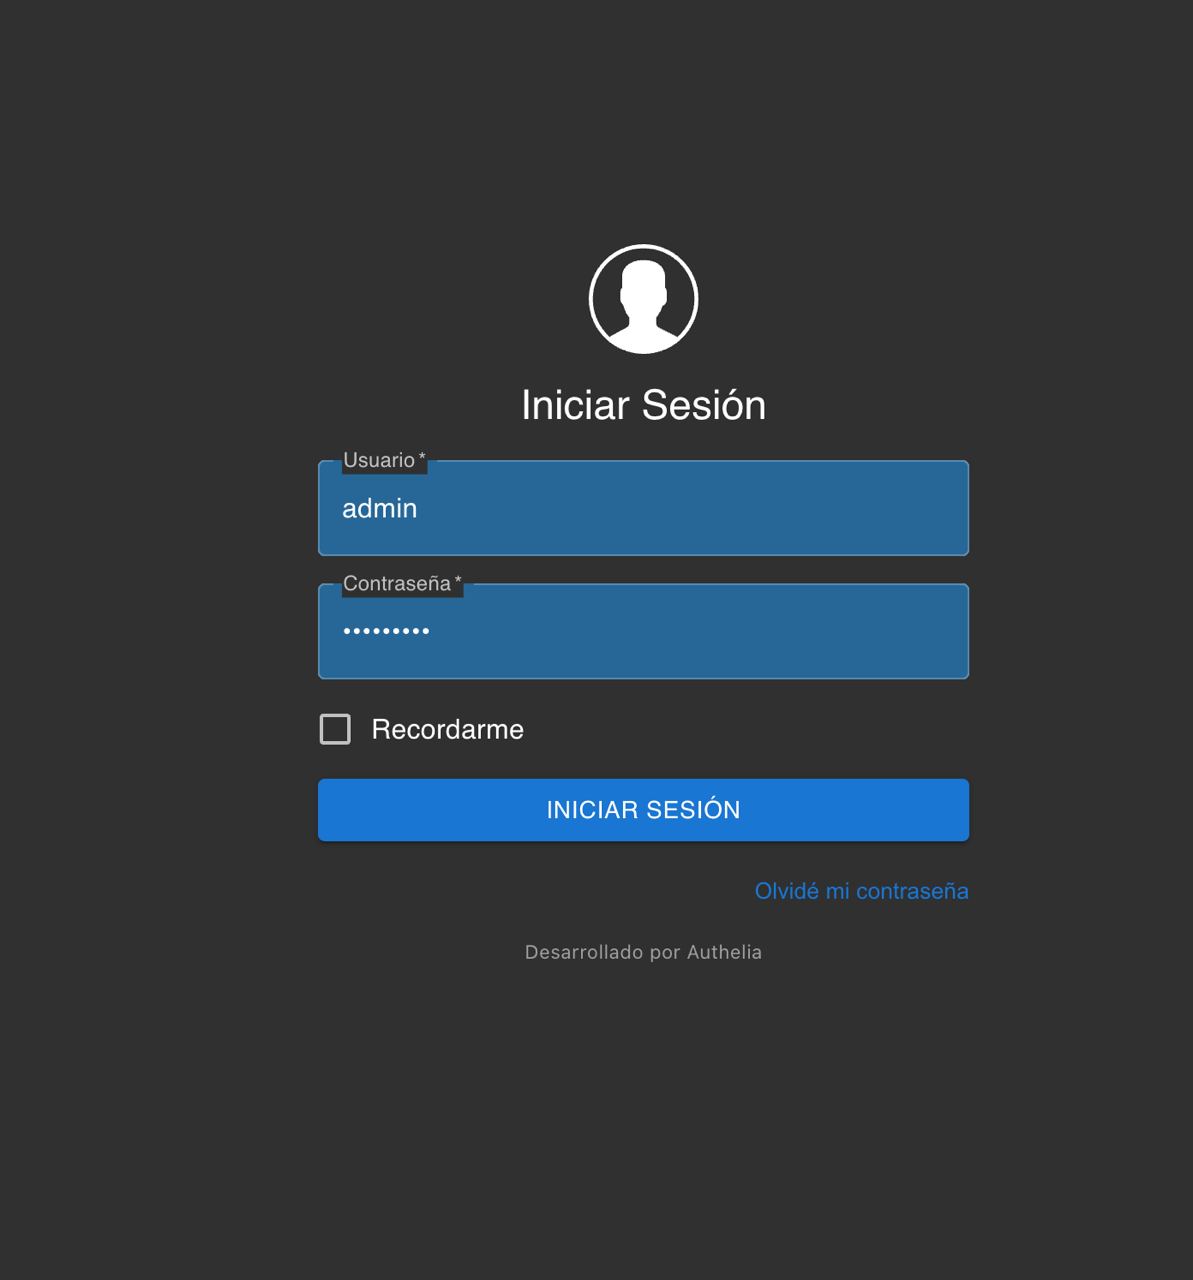Focus the Contraseña password field
1193x1280 pixels.
643,631
